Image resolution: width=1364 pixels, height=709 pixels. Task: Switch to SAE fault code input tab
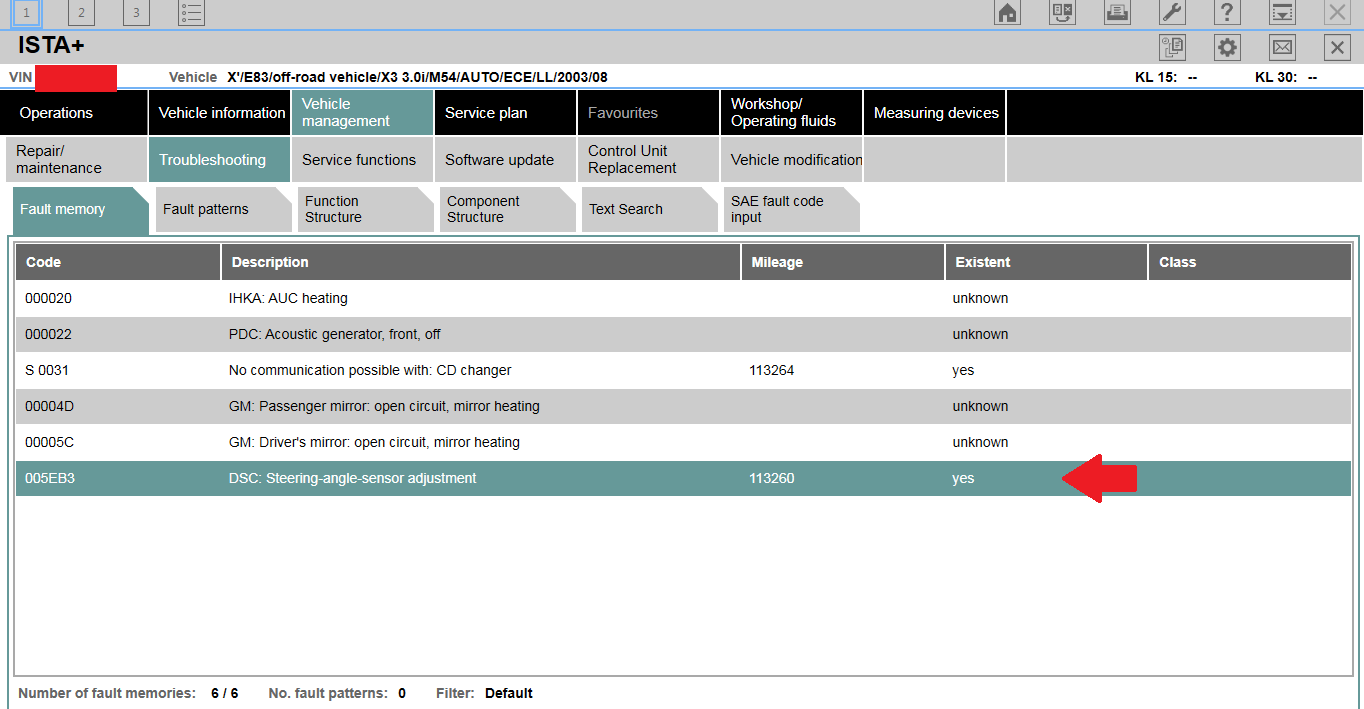791,210
